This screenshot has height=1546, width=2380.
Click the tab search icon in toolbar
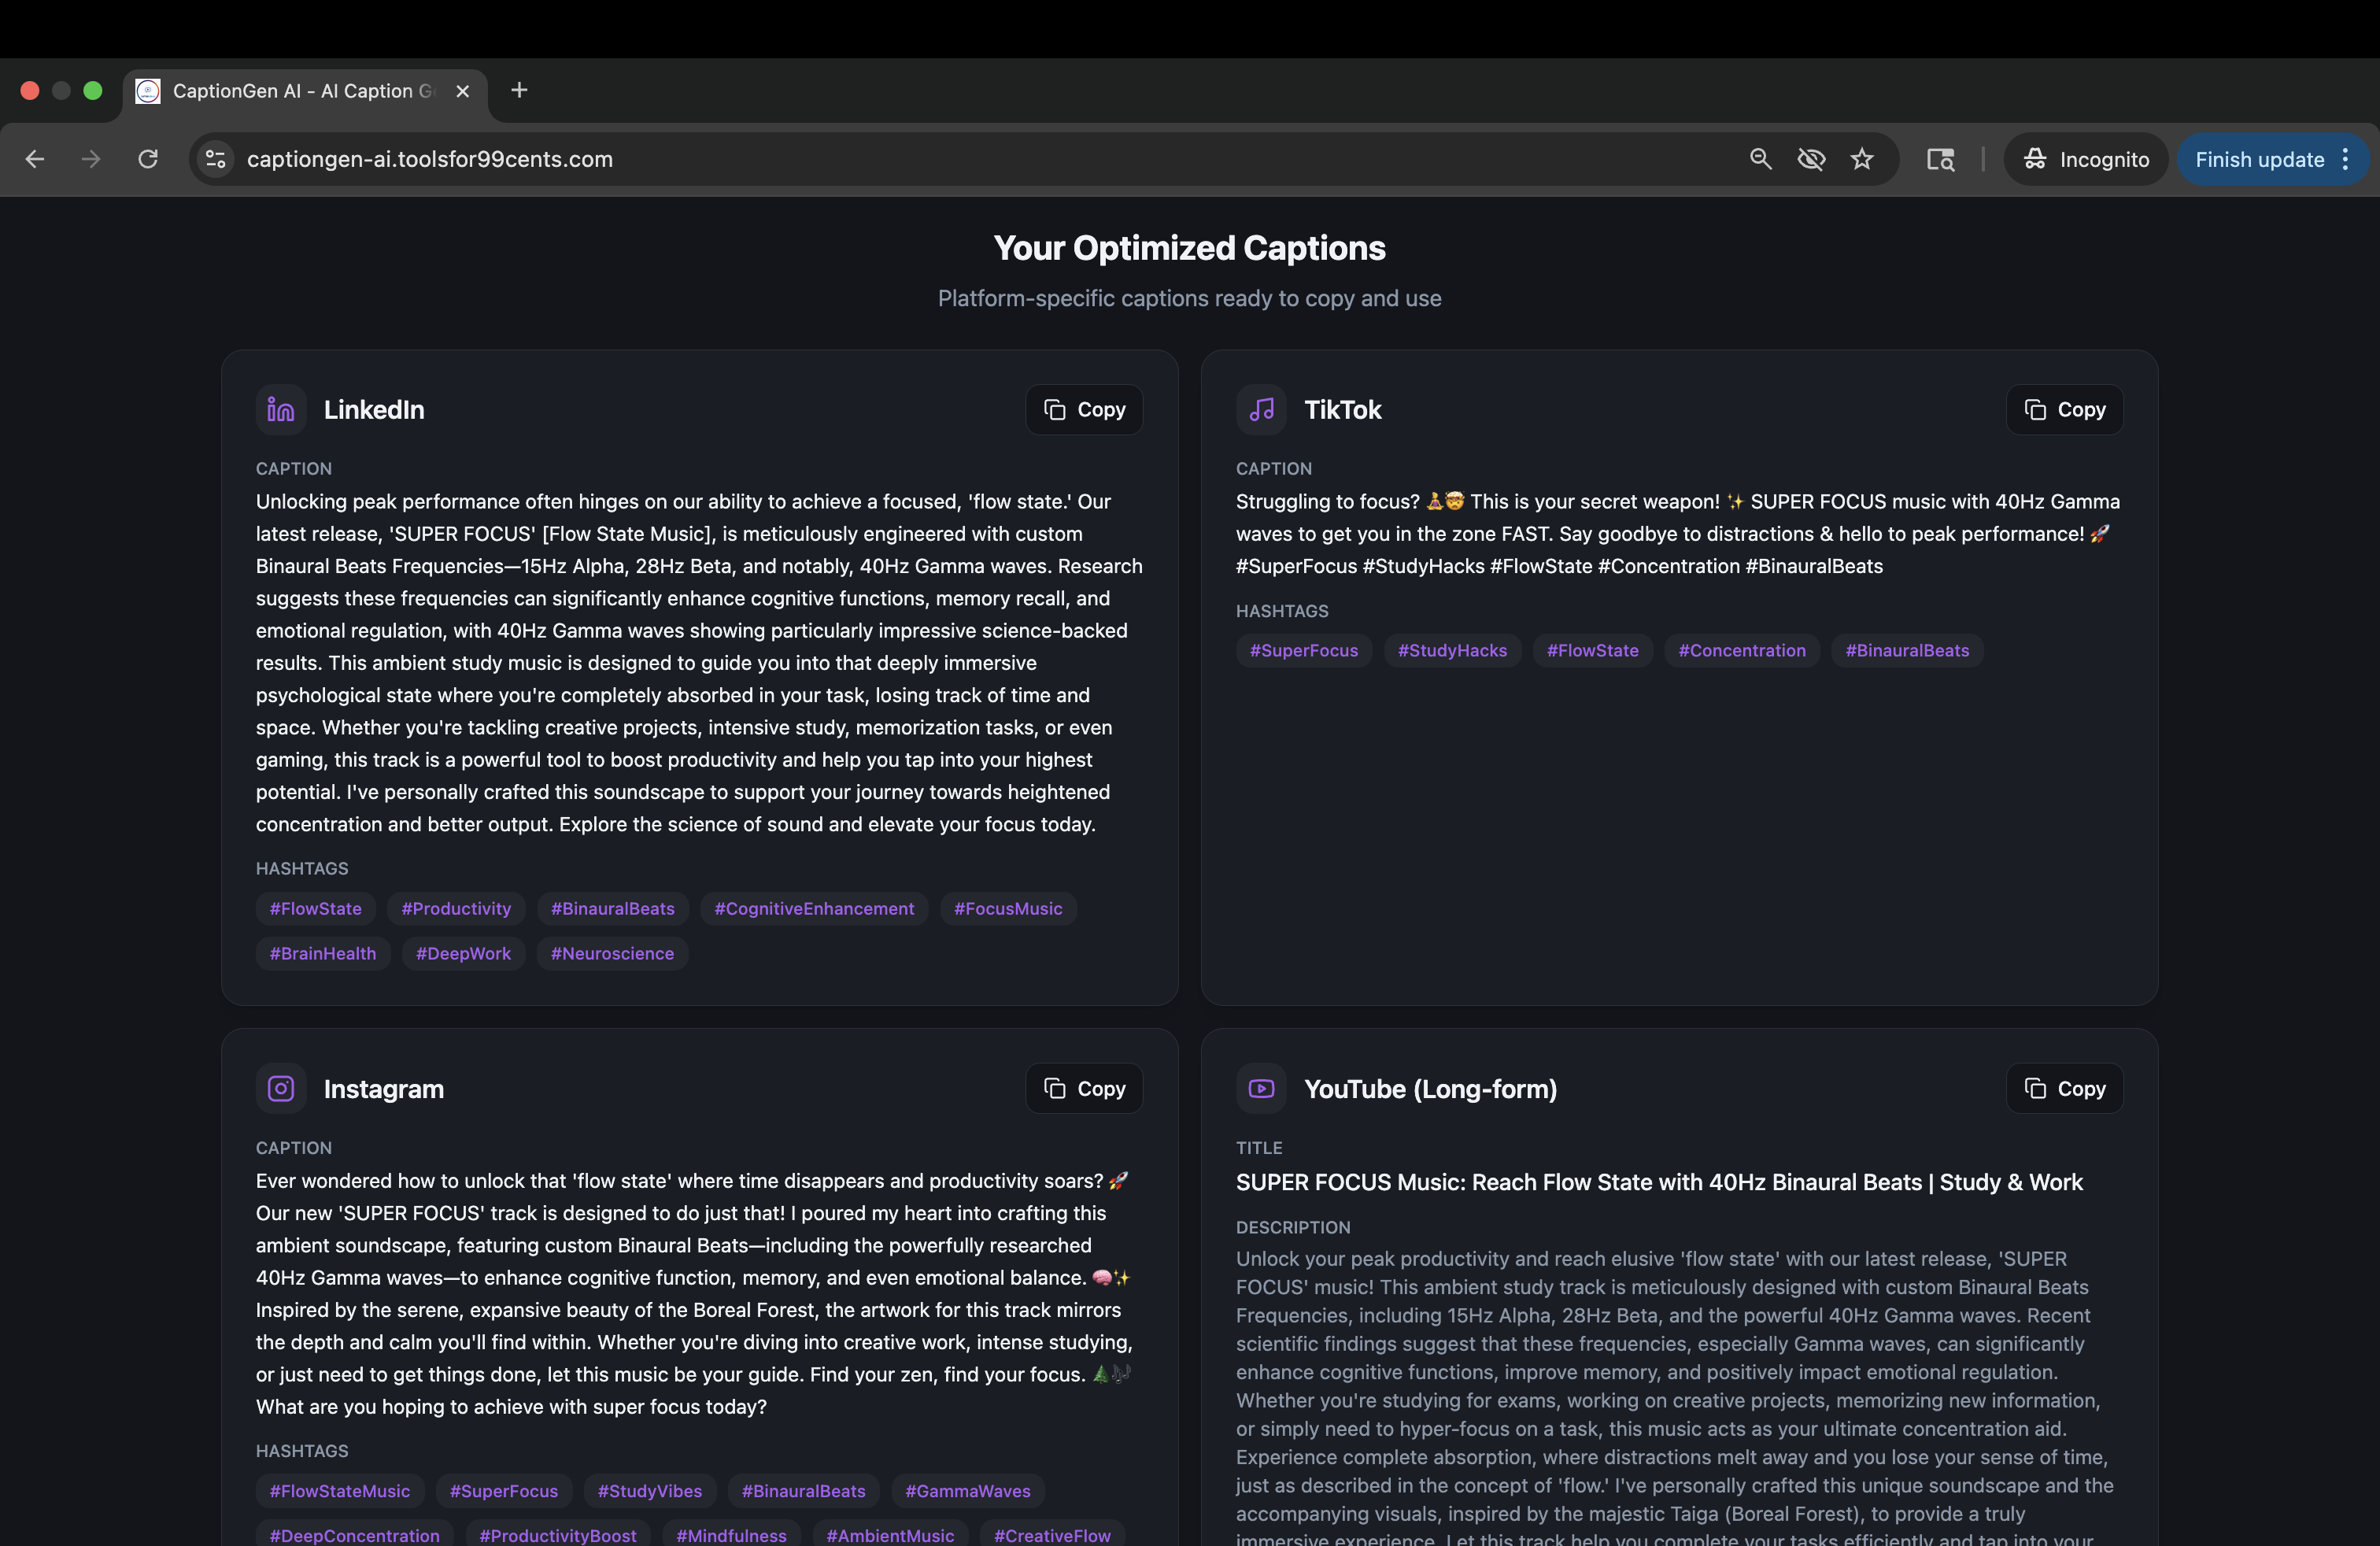coord(1940,159)
